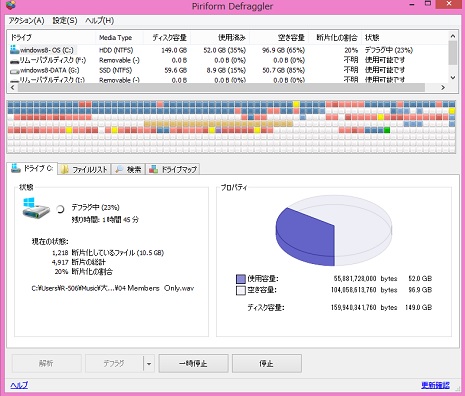Click the drive list scroll down arrow
This screenshot has width=465, height=396.
(x=453, y=78)
